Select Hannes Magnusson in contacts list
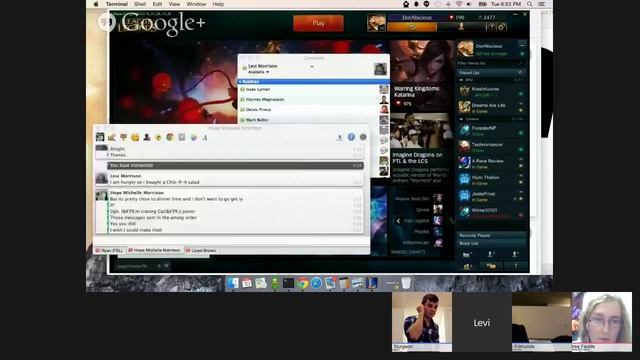 coord(313,100)
